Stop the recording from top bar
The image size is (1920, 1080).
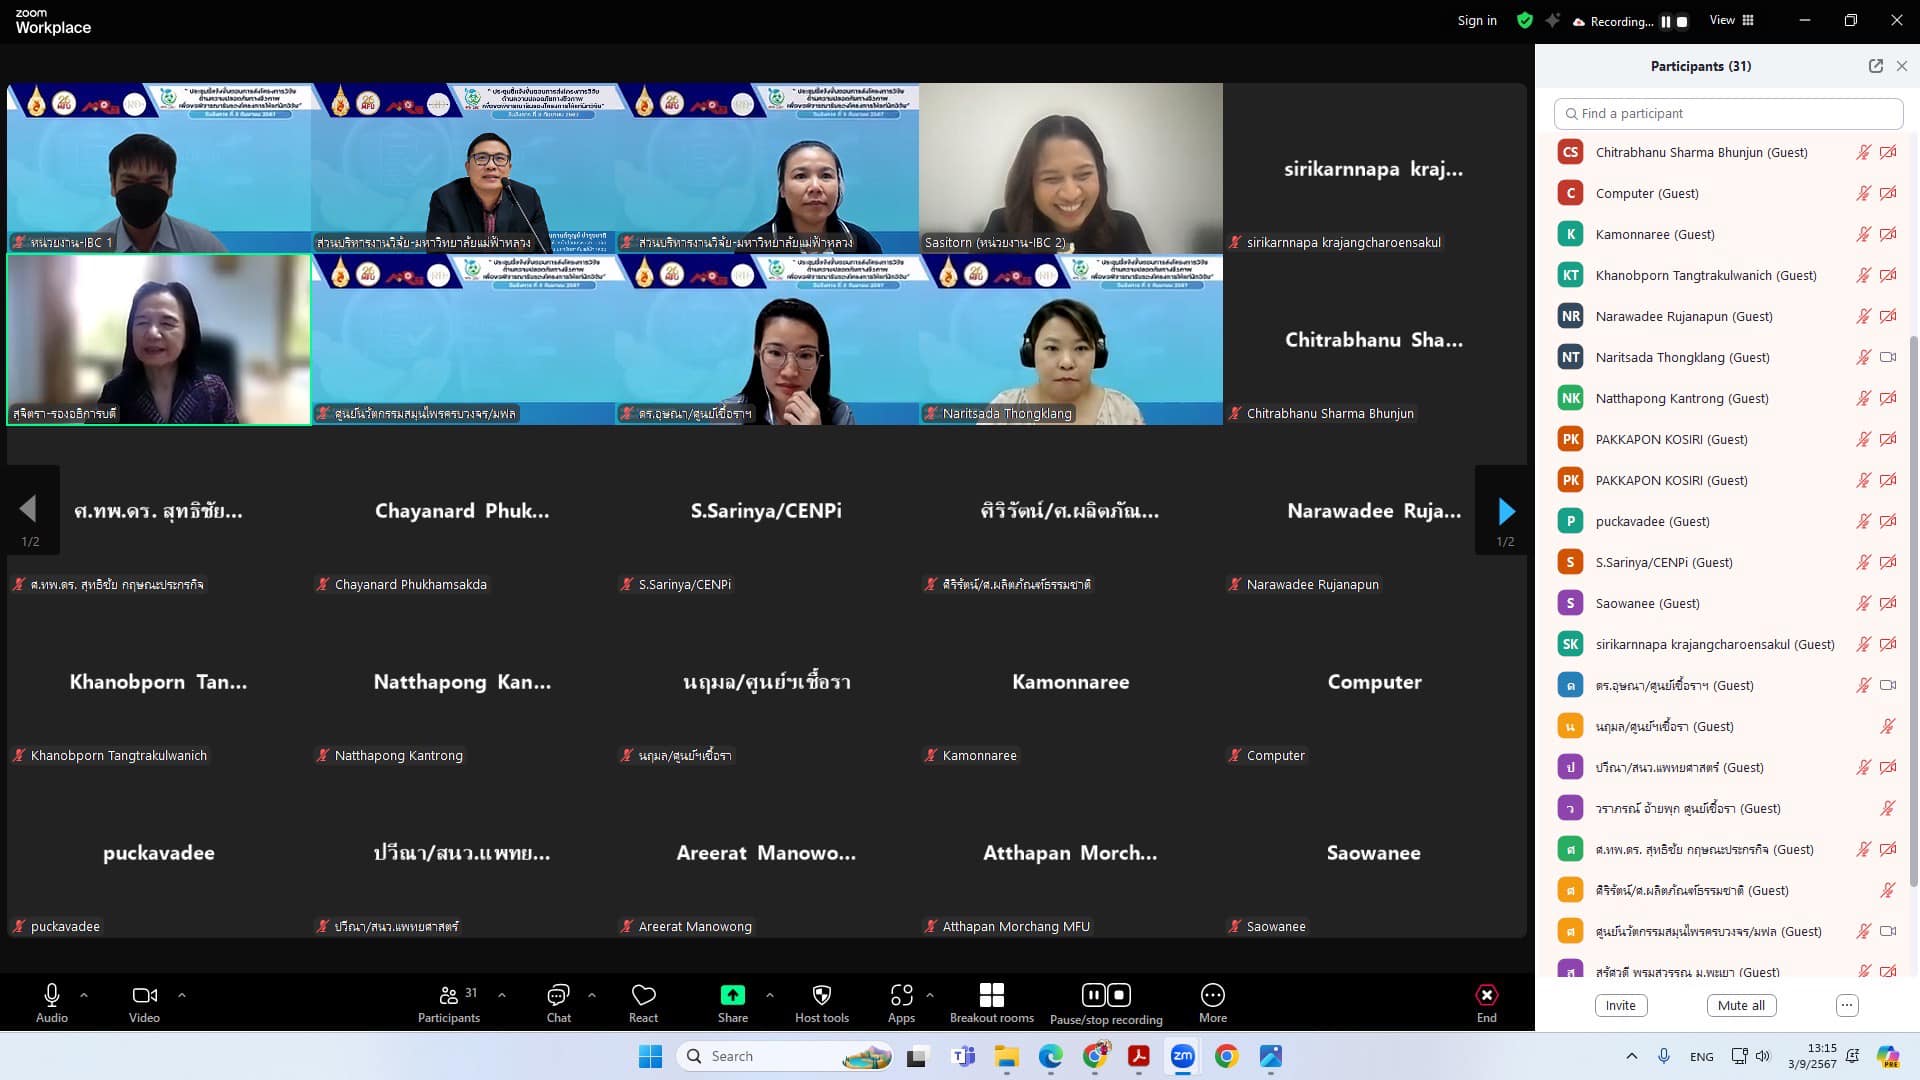click(1682, 21)
